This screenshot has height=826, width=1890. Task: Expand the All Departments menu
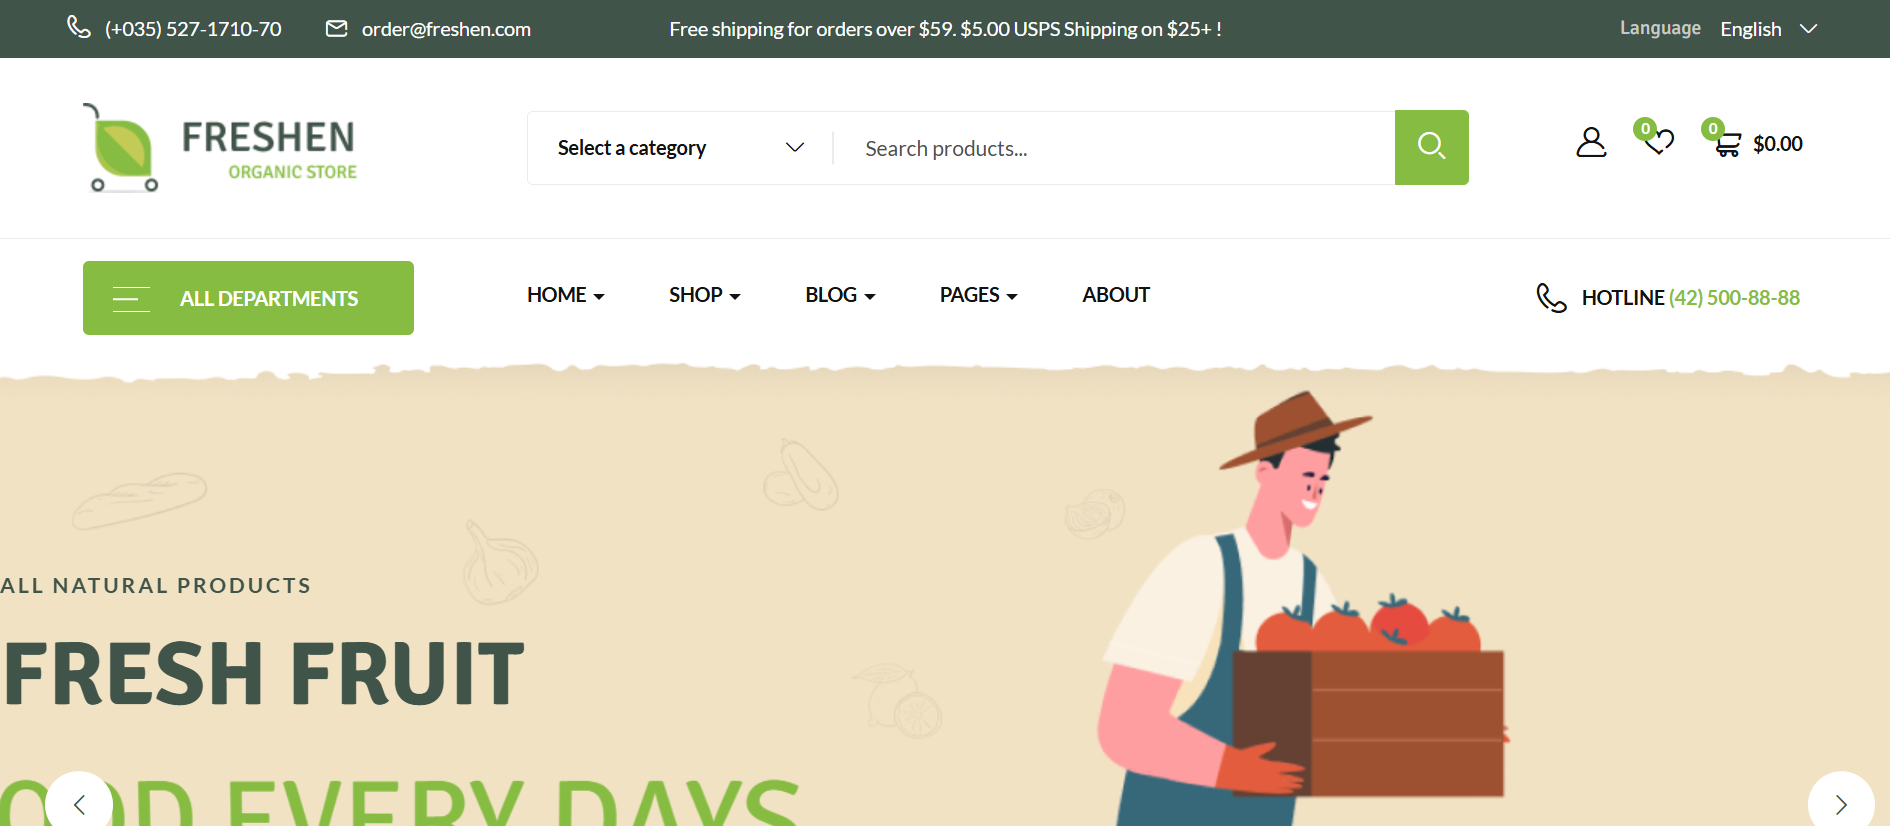pyautogui.click(x=248, y=298)
